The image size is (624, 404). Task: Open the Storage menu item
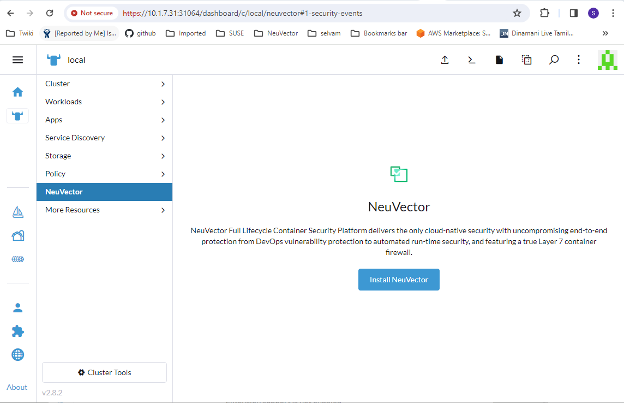click(x=104, y=156)
